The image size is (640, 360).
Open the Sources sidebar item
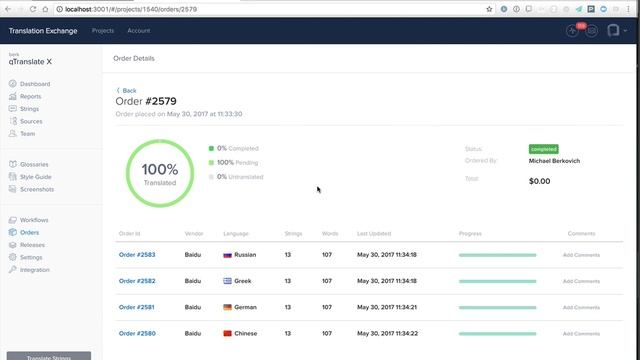pos(25,121)
